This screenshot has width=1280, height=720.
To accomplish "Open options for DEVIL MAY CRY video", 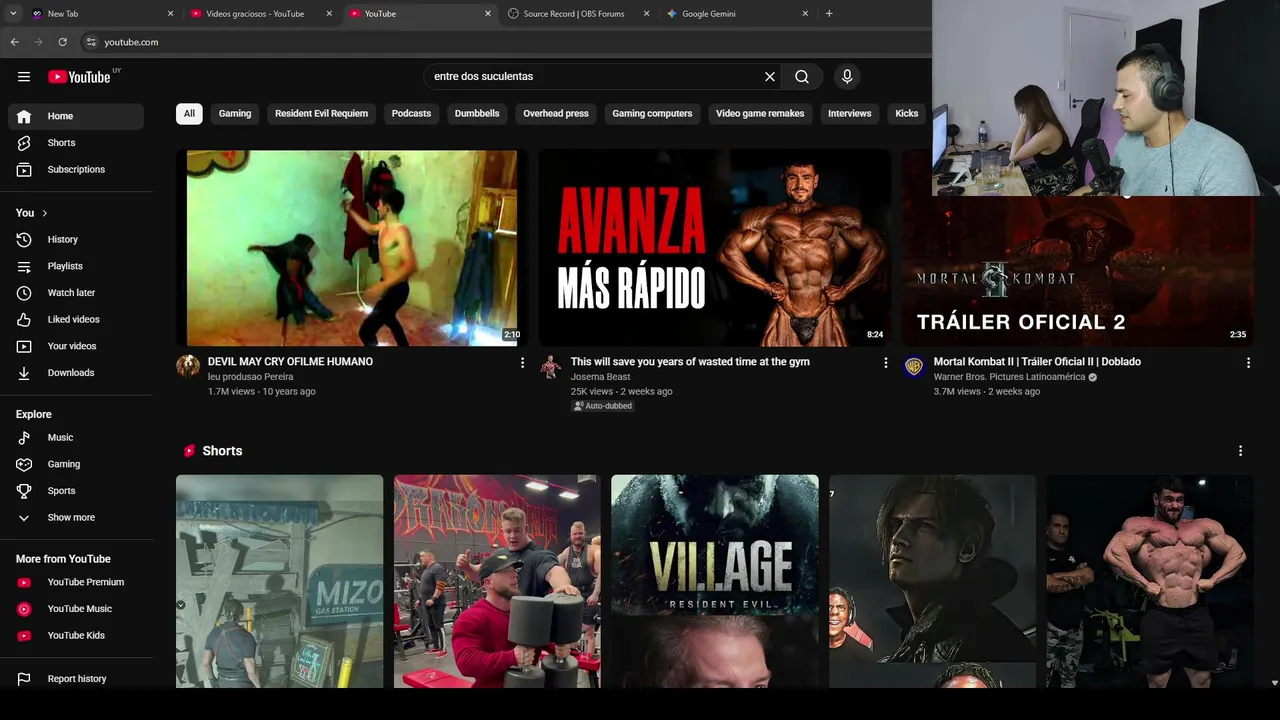I will (x=522, y=363).
